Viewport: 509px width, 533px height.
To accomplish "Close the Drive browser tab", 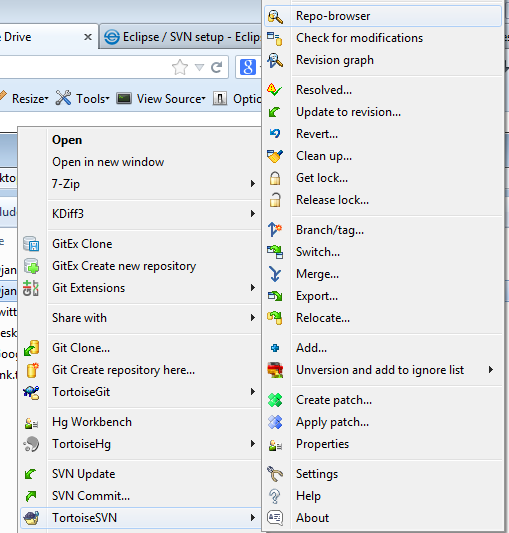I will point(88,37).
